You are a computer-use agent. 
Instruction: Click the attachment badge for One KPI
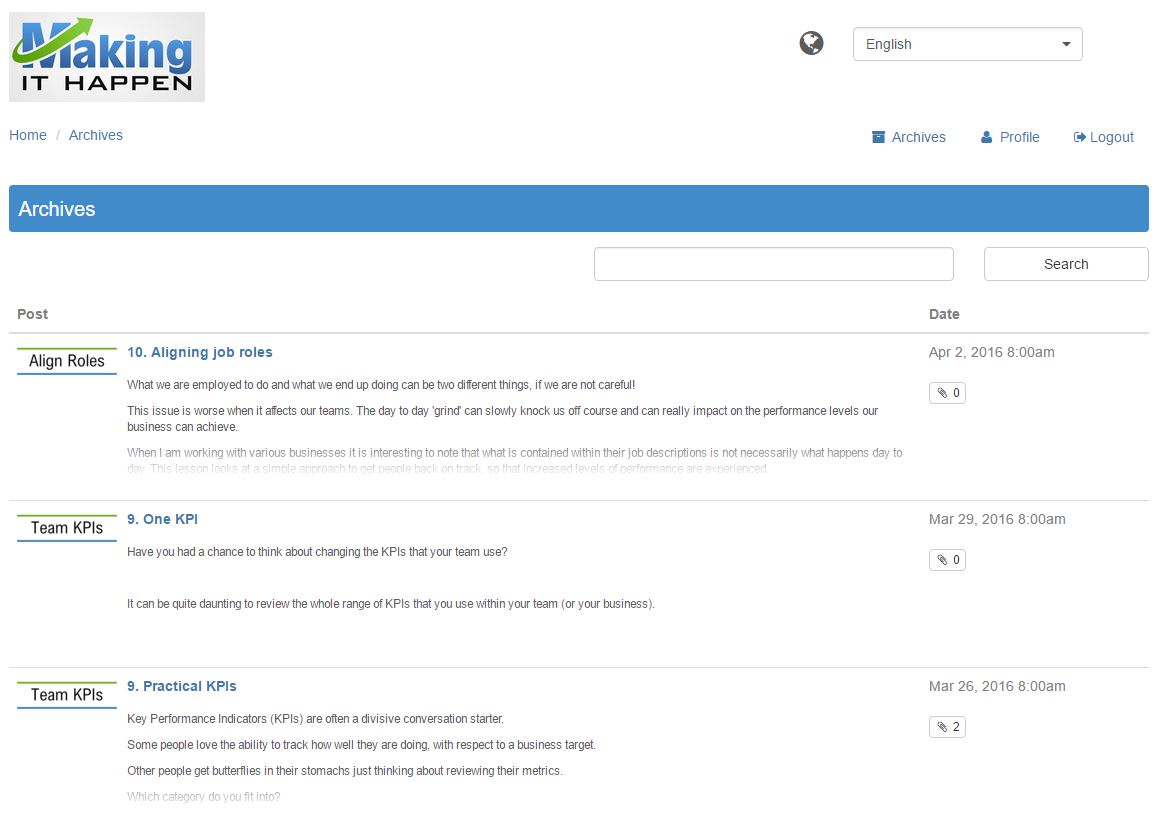click(947, 560)
